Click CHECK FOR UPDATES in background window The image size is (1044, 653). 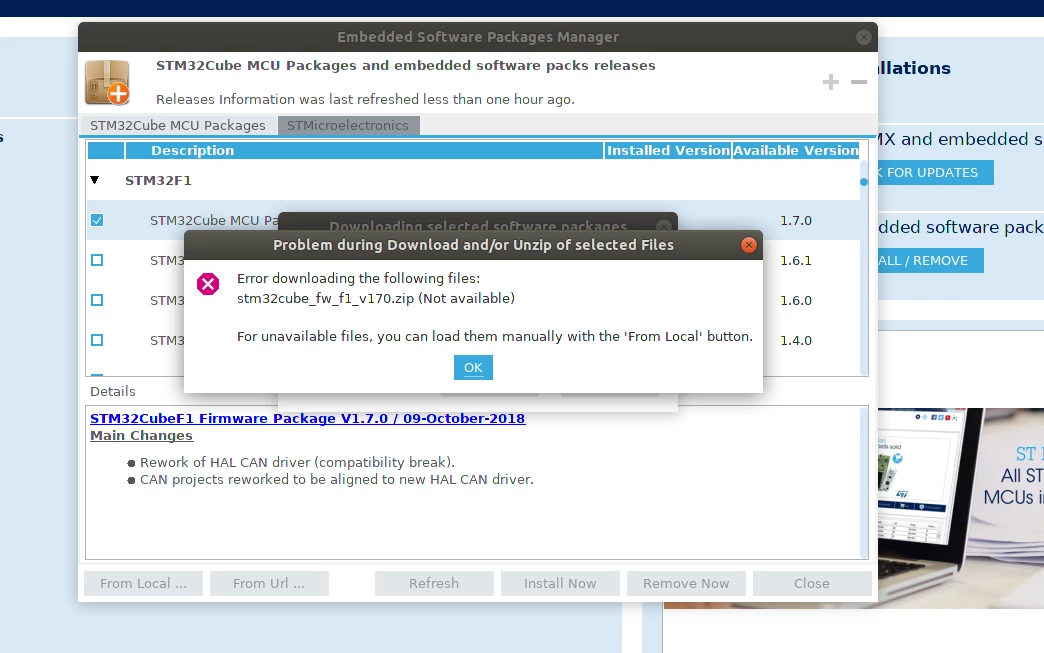pos(935,172)
